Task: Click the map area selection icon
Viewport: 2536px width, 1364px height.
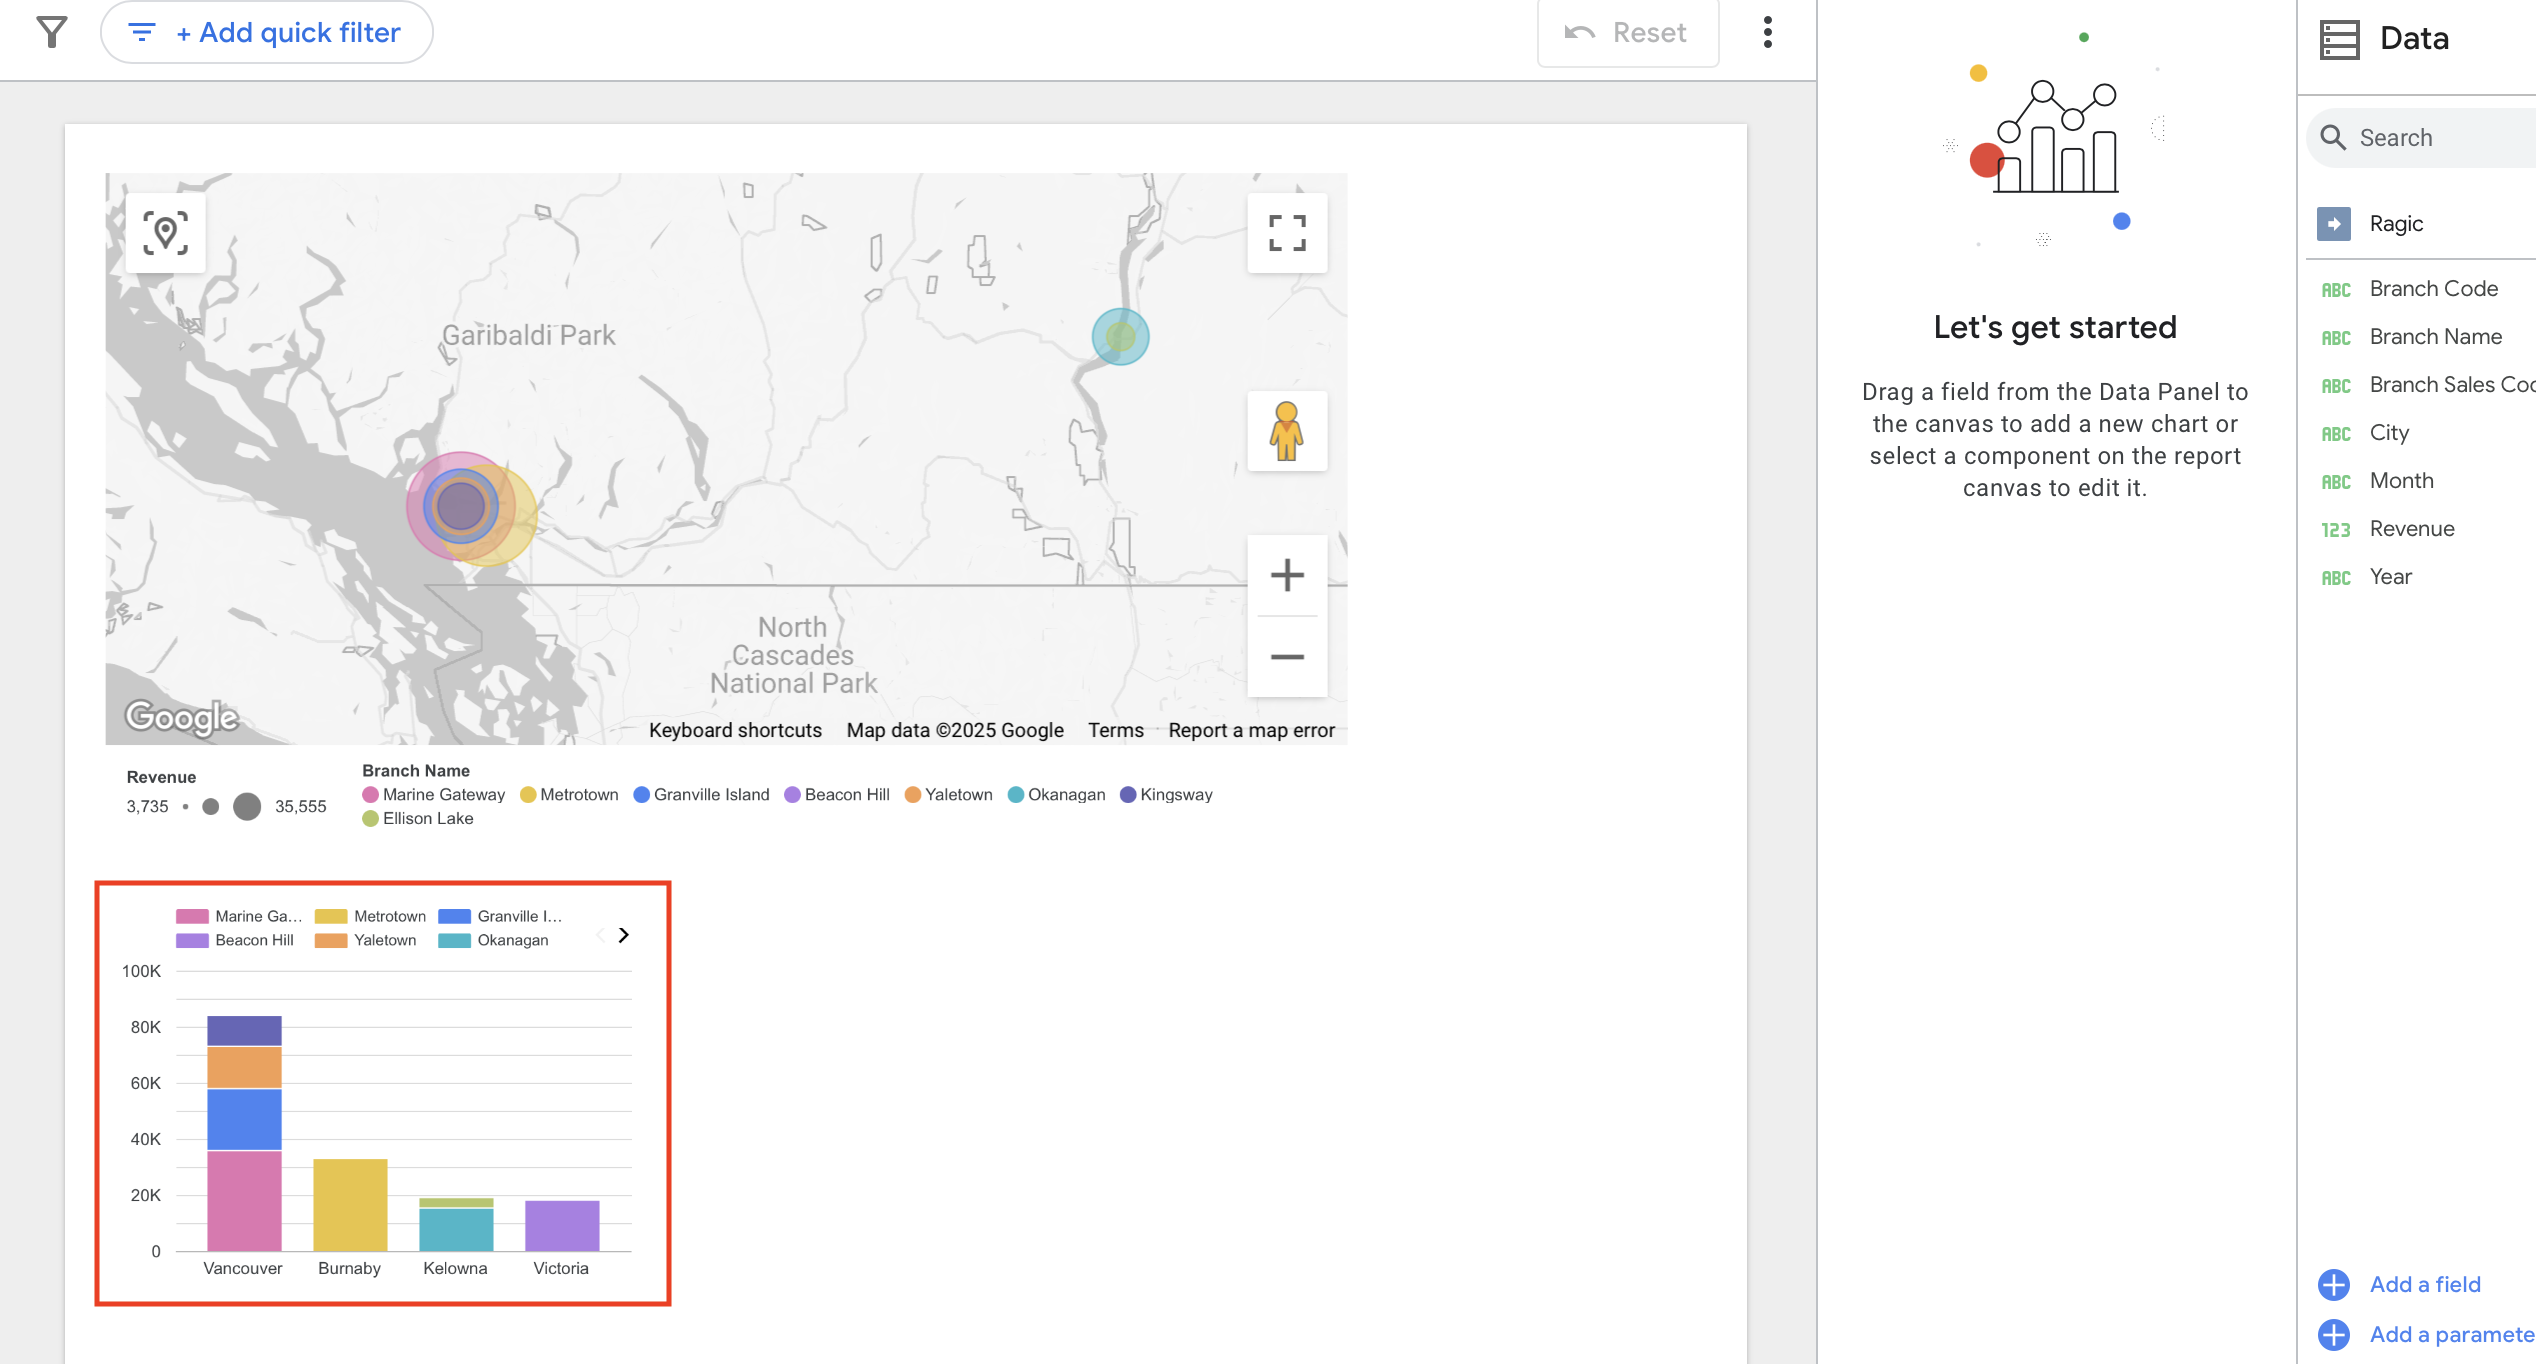Action: click(165, 232)
